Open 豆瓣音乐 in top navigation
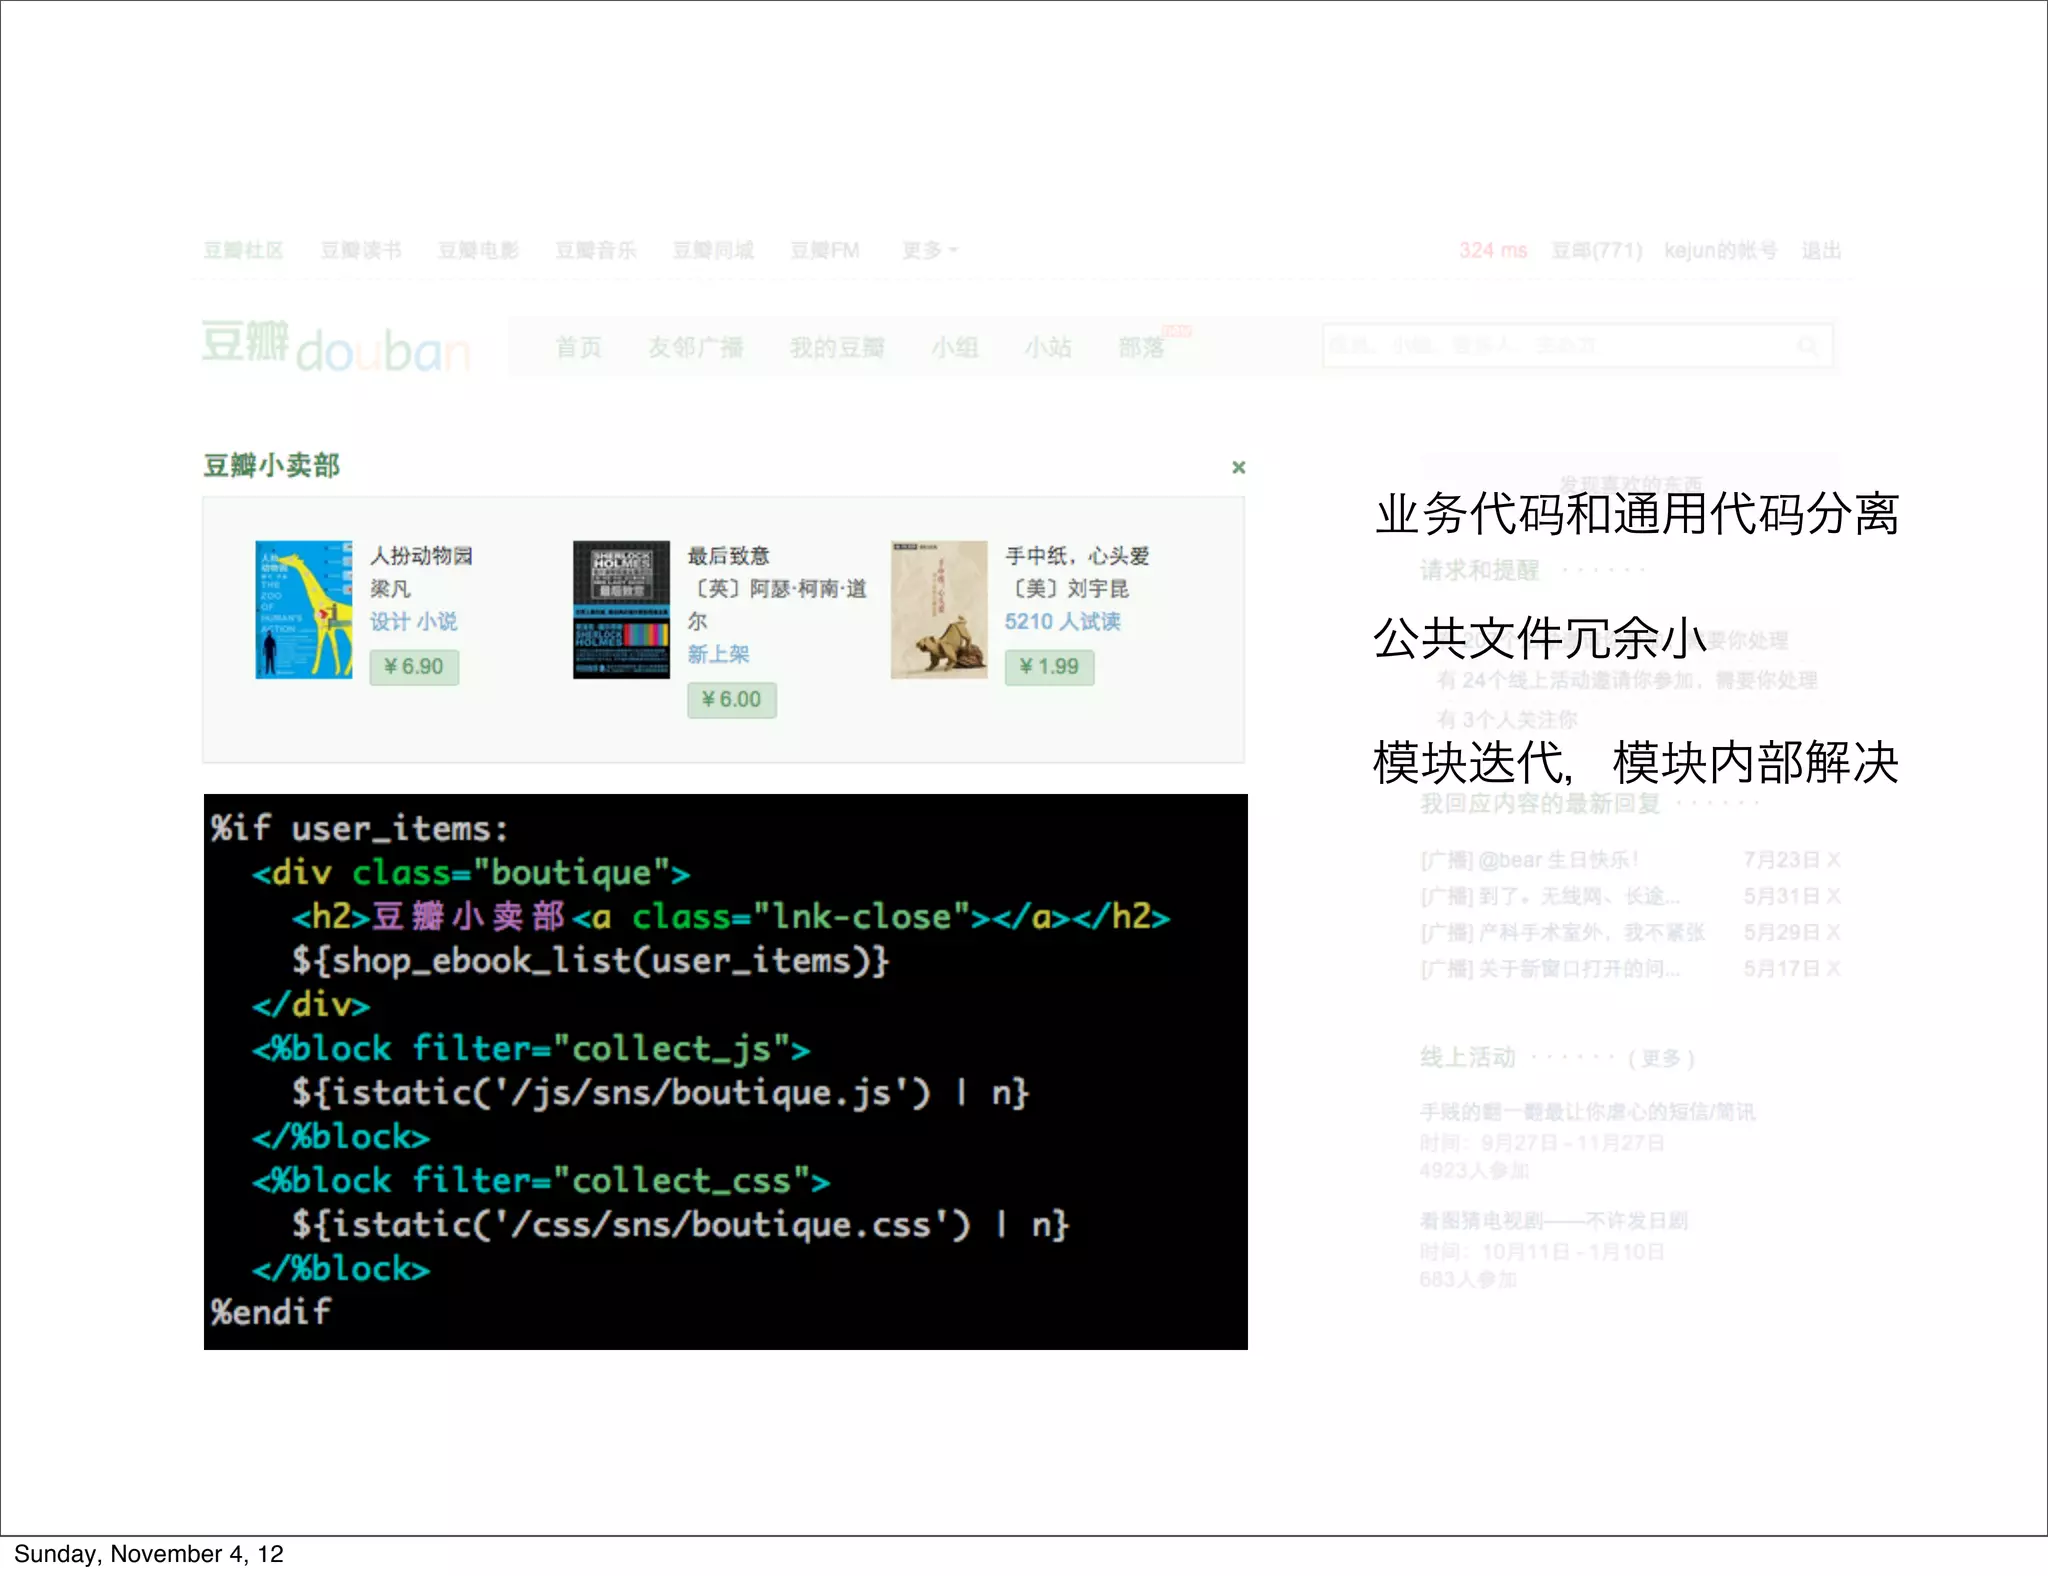The image size is (2048, 1576). pyautogui.click(x=596, y=250)
